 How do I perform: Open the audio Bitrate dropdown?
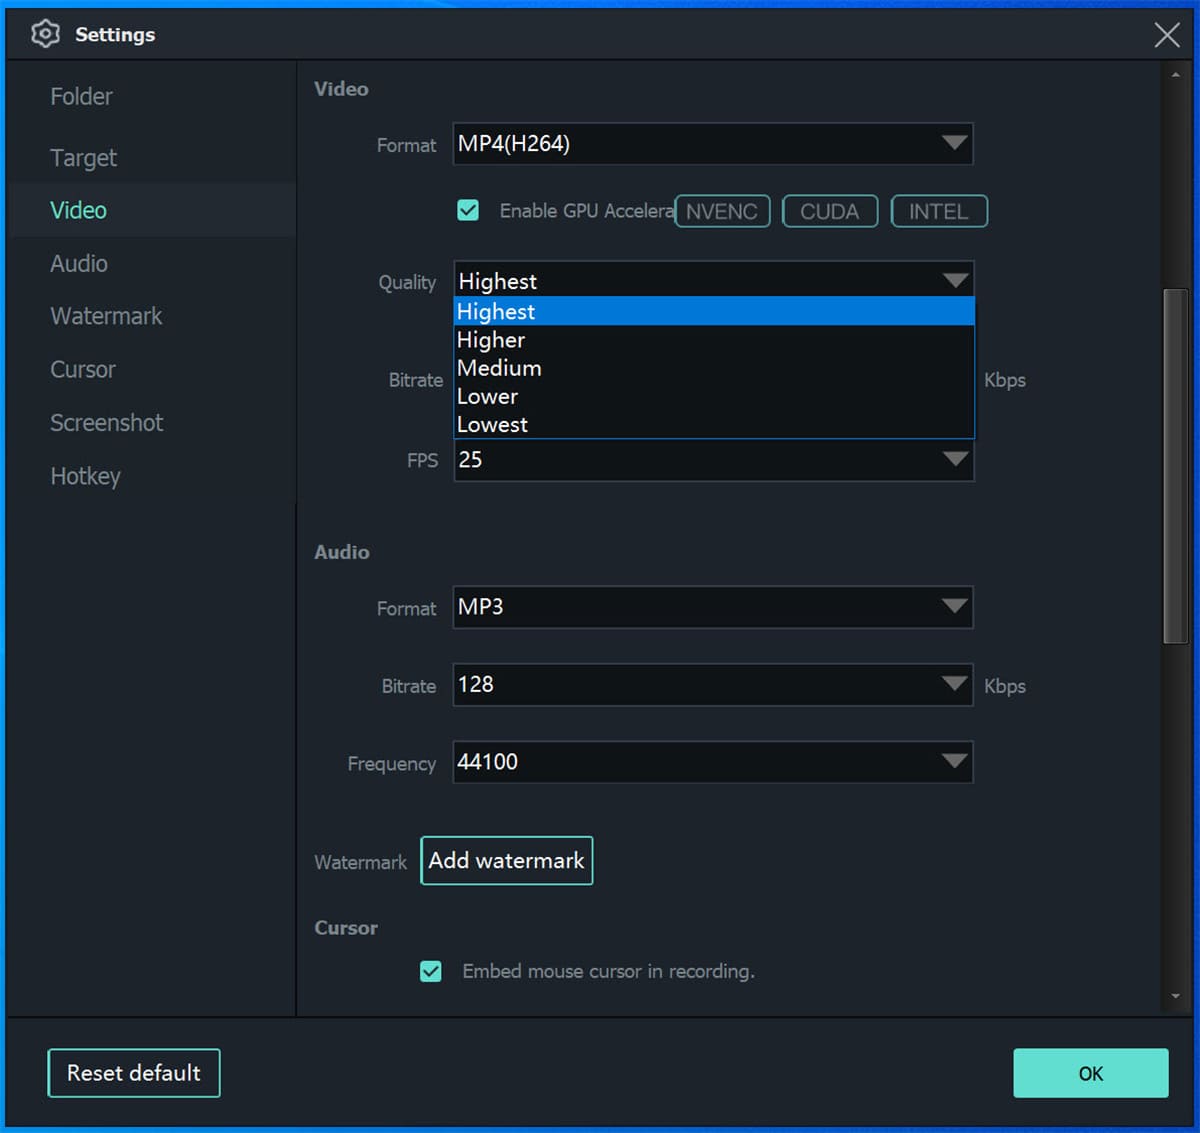[954, 685]
